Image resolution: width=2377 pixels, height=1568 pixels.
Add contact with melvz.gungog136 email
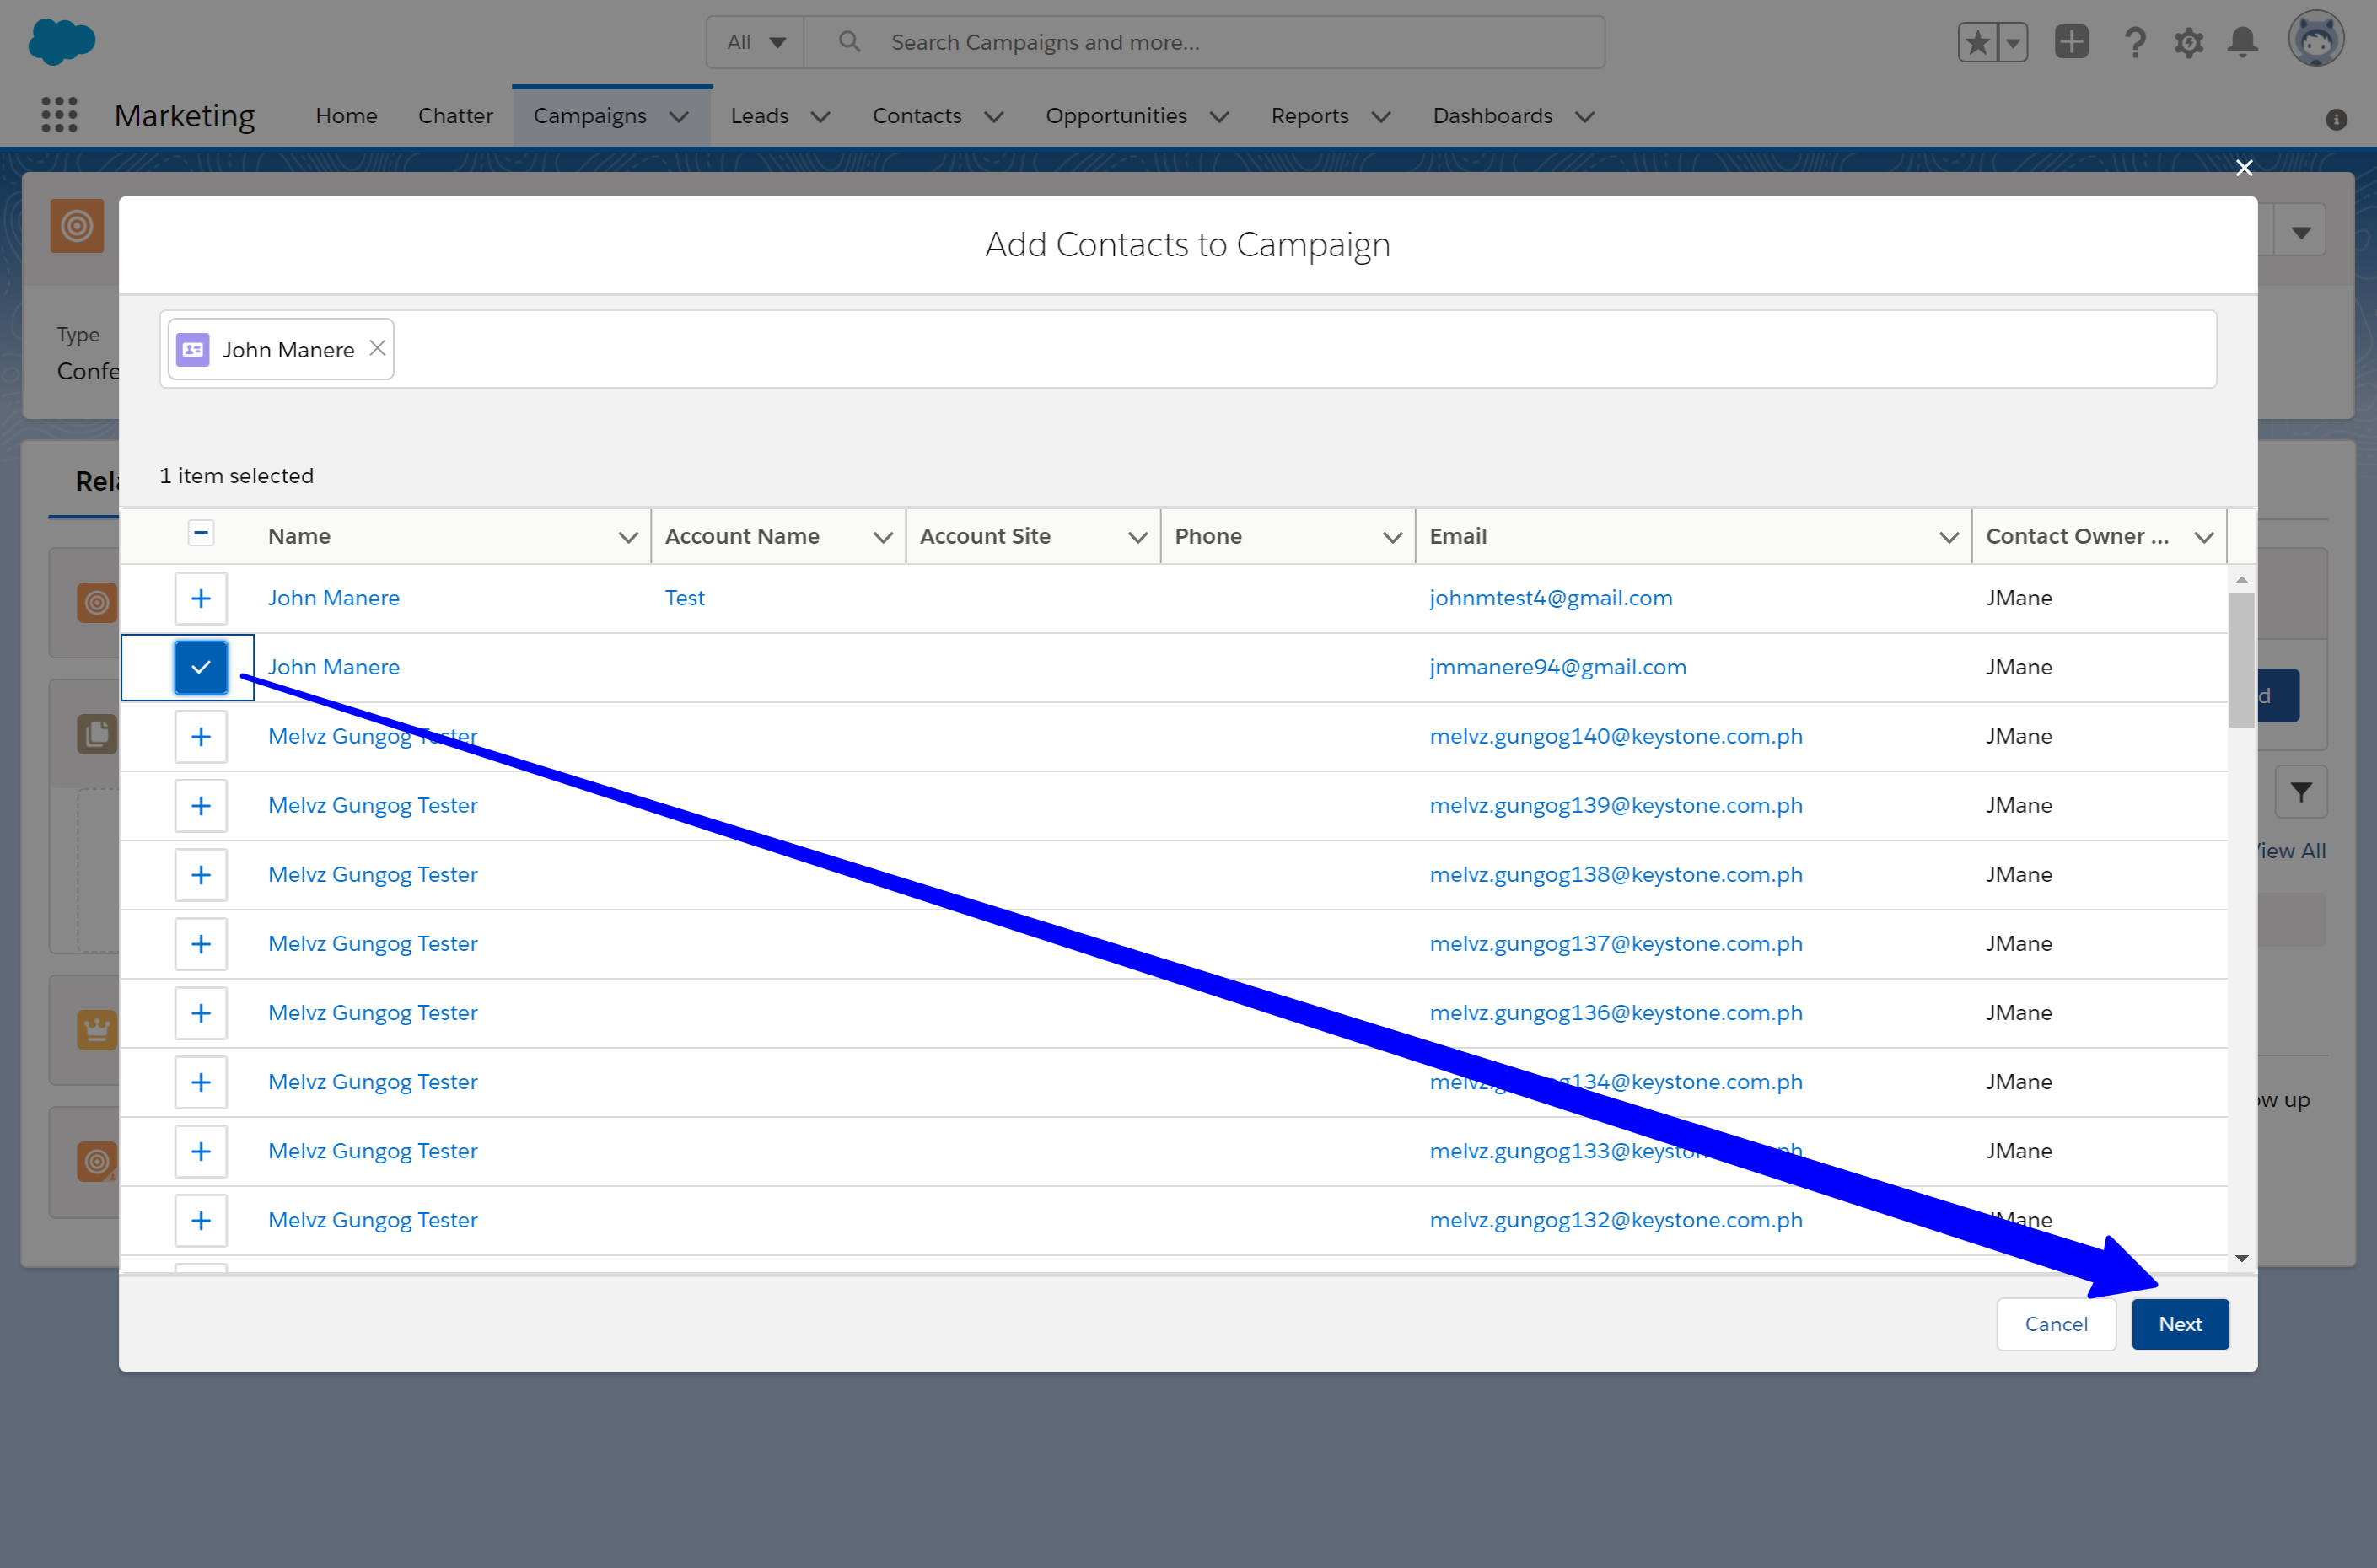201,1012
